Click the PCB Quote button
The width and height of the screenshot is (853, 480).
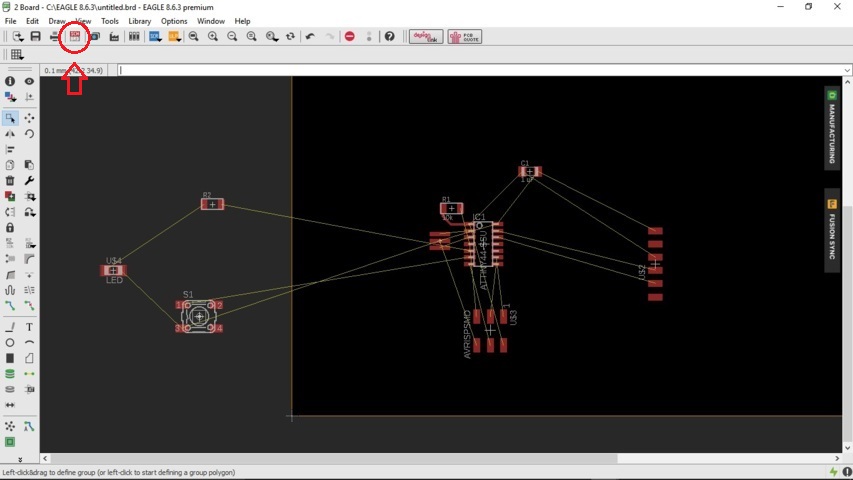tap(465, 36)
